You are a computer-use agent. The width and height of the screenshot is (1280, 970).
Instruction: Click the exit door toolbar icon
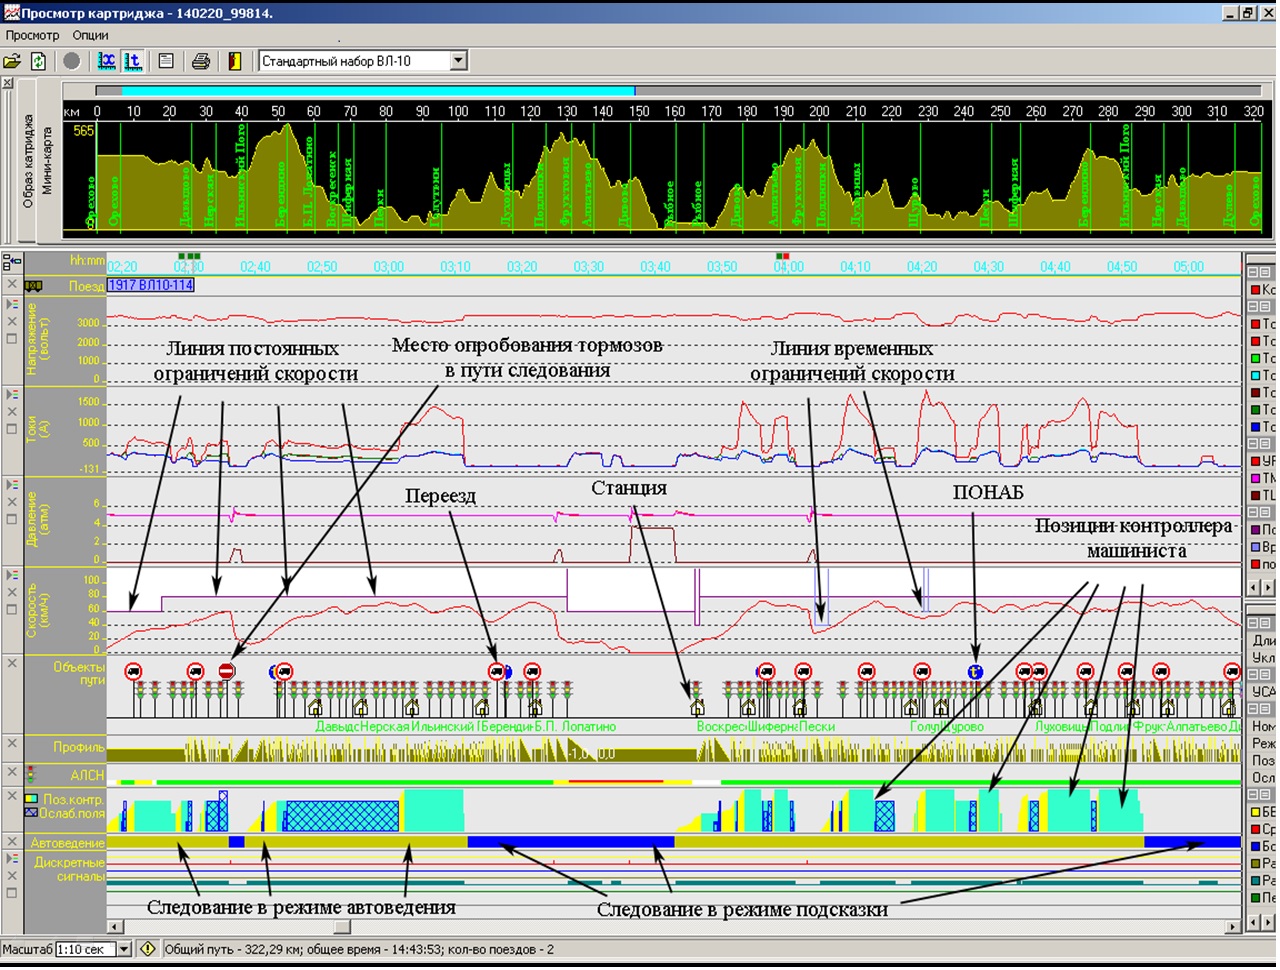click(235, 61)
